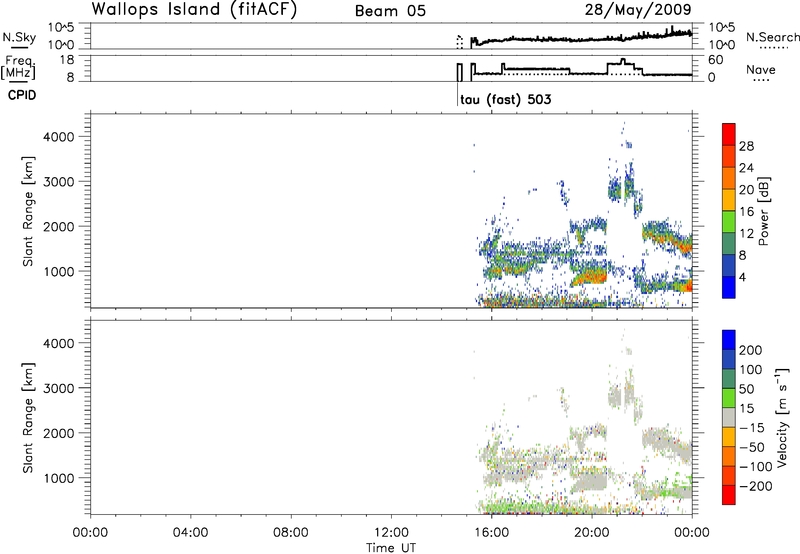Image resolution: width=800 pixels, height=554 pixels.
Task: Click the '60' tick on the Nave axis
Action: (x=716, y=60)
